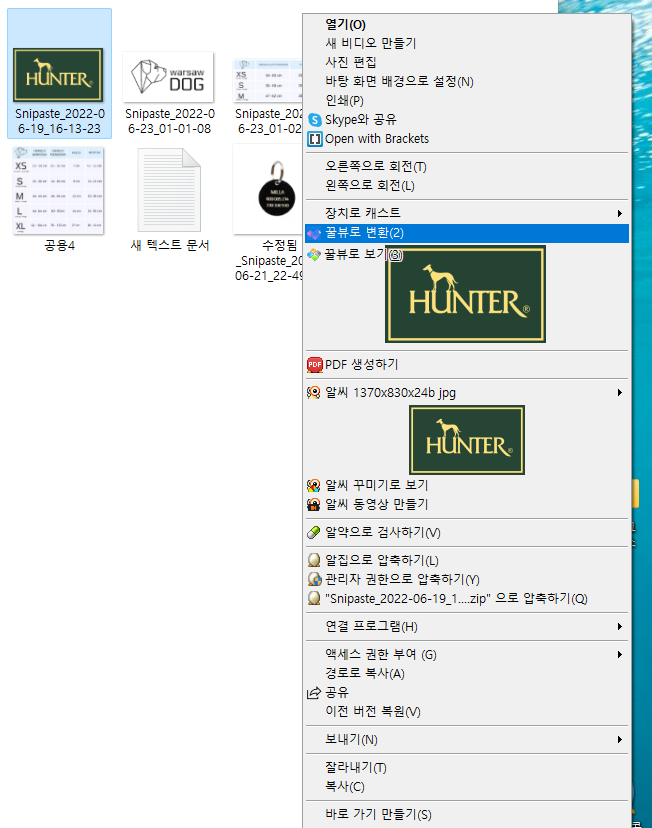Choose 열기(O) from the context menu
The image size is (652, 828).
click(467, 24)
